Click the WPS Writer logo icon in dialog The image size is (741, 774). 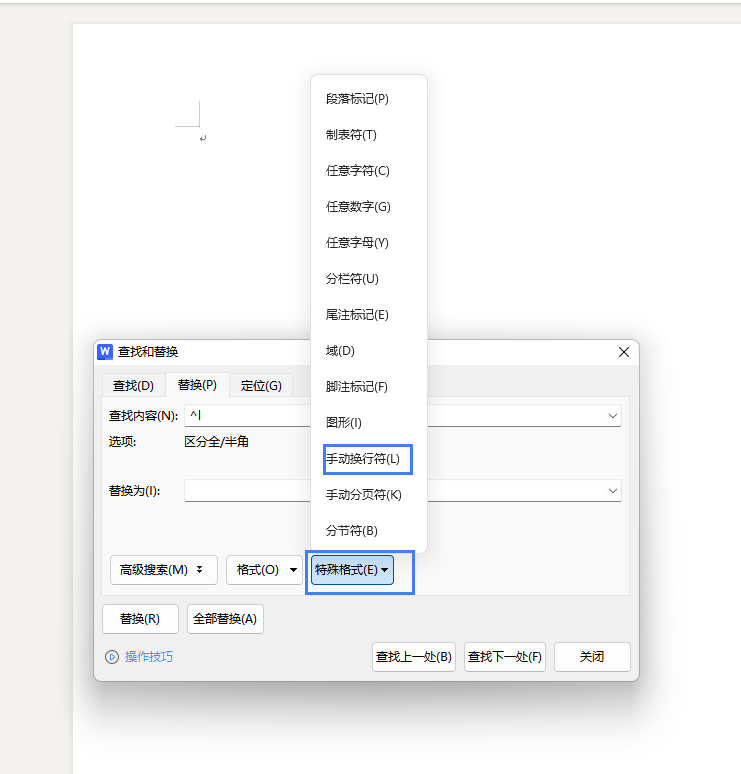[105, 352]
